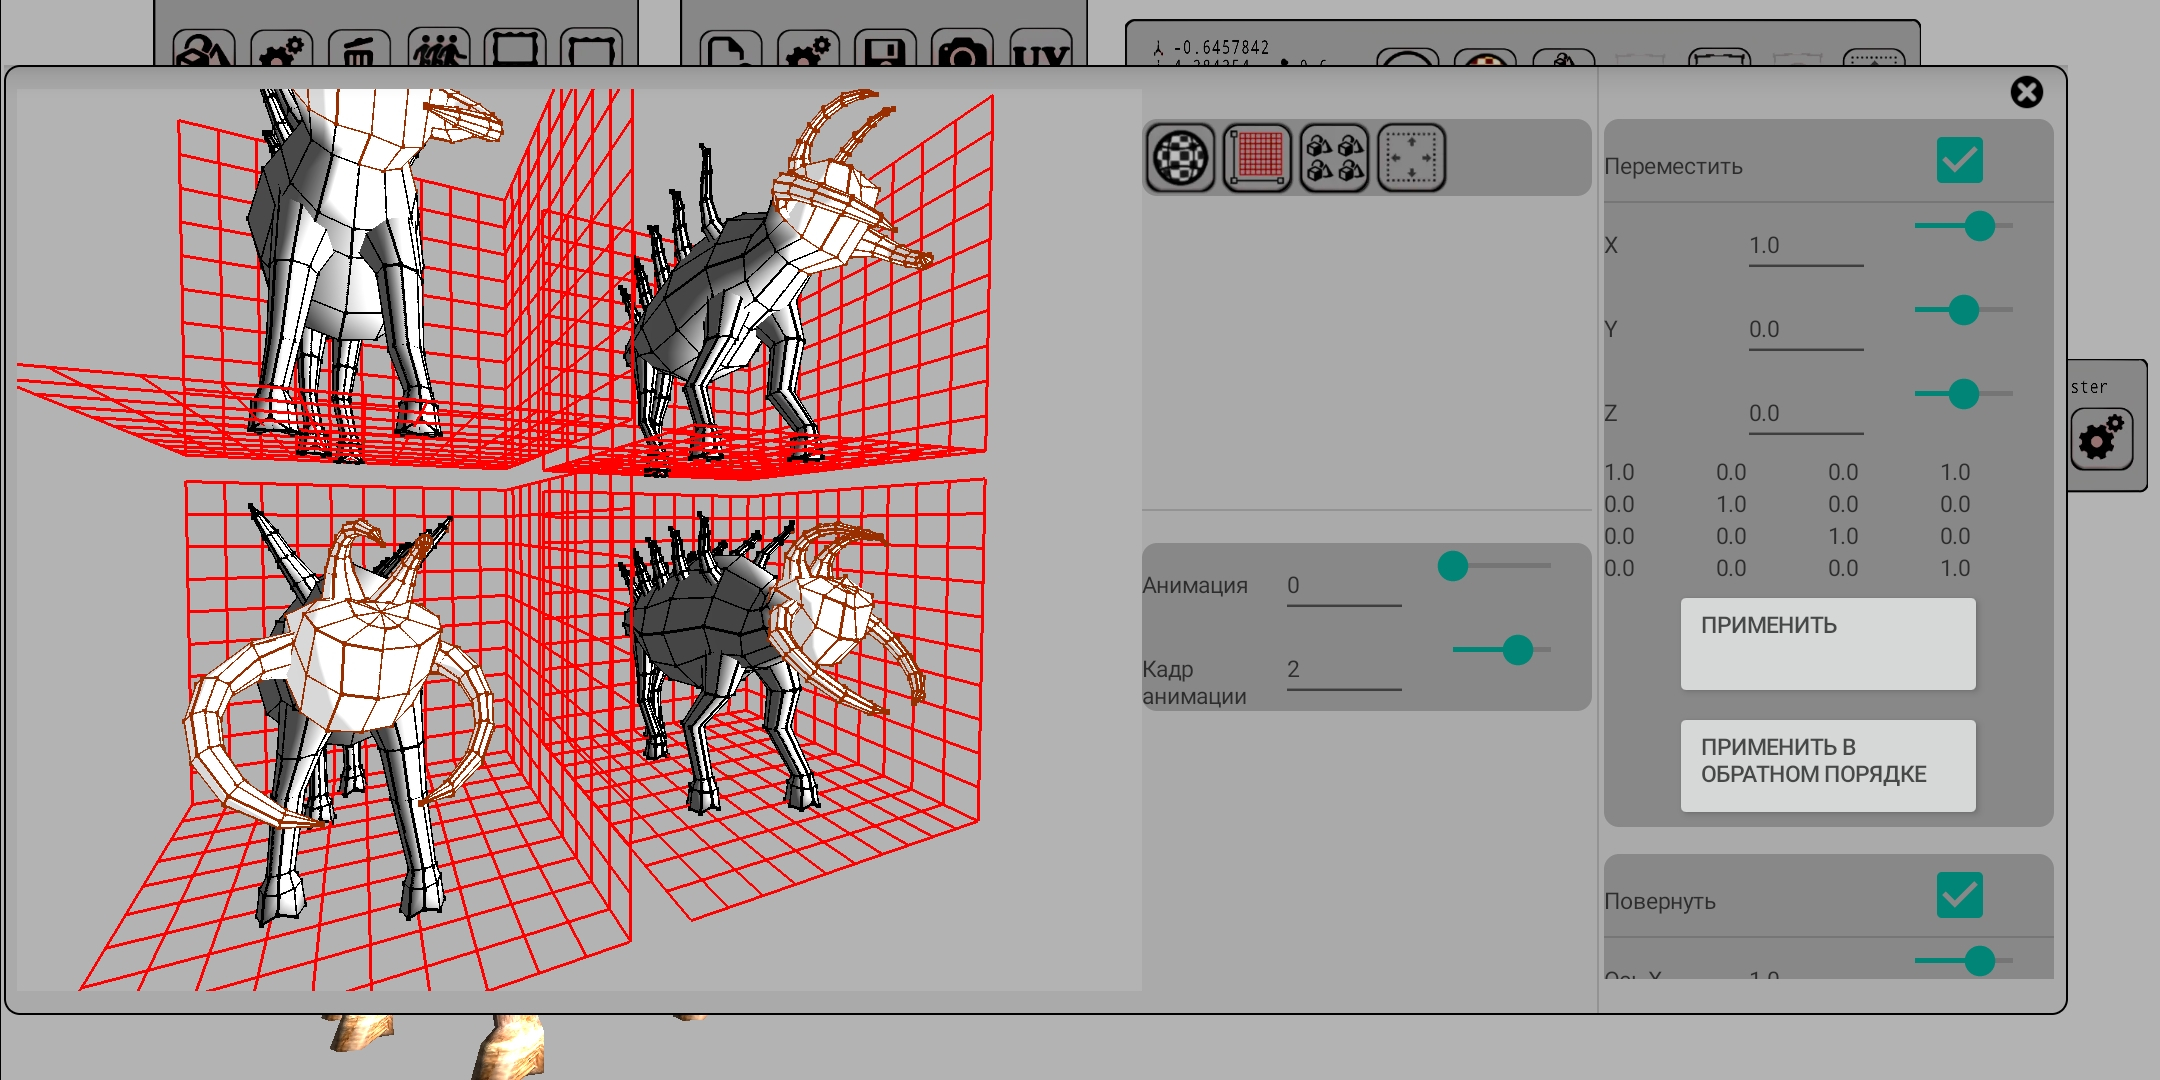Viewport: 2160px width, 1080px height.
Task: Toggle the red grid display icon
Action: (x=1258, y=158)
